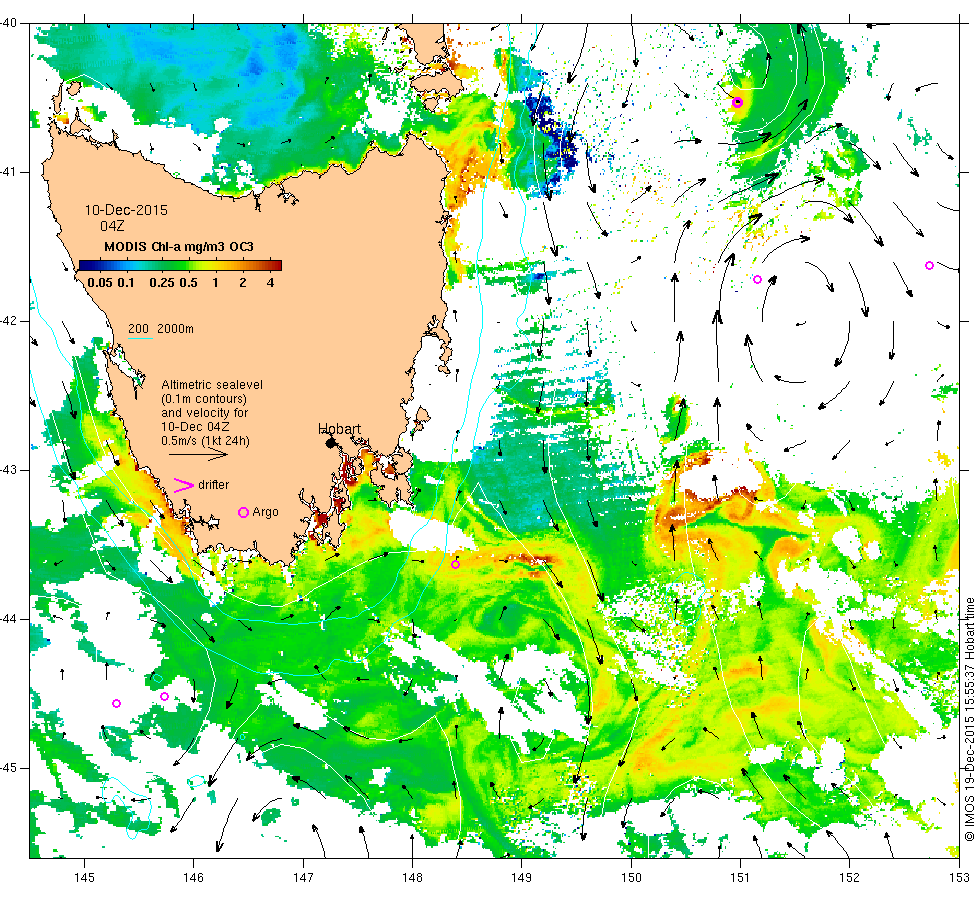
Task: Click the longitude axis label '149'
Action: [522, 878]
